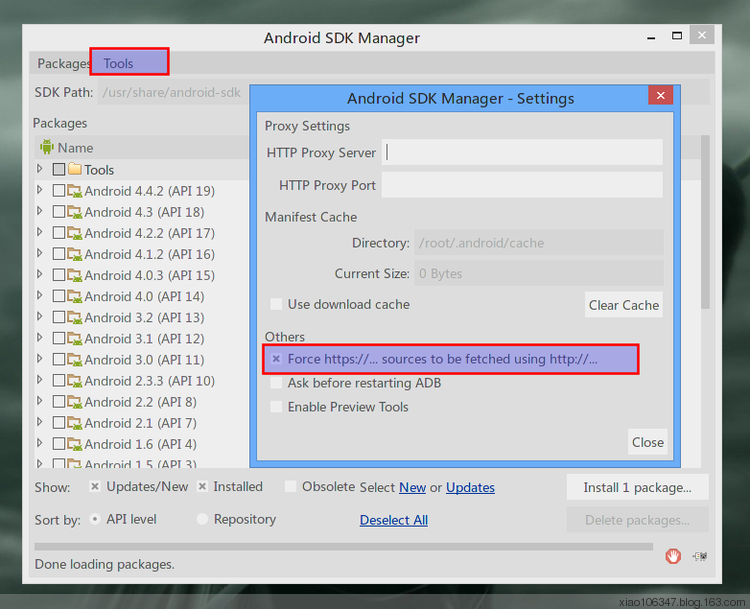
Task: Click the Delete packages button
Action: pos(637,520)
